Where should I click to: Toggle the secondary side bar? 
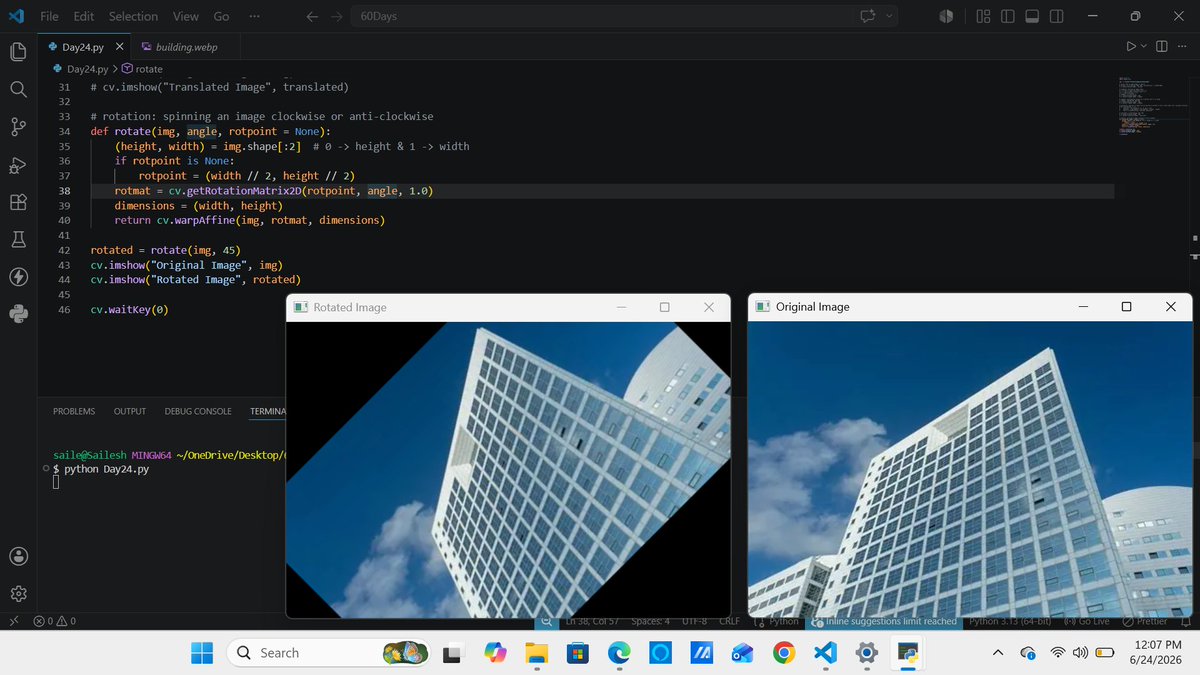pyautogui.click(x=1057, y=16)
